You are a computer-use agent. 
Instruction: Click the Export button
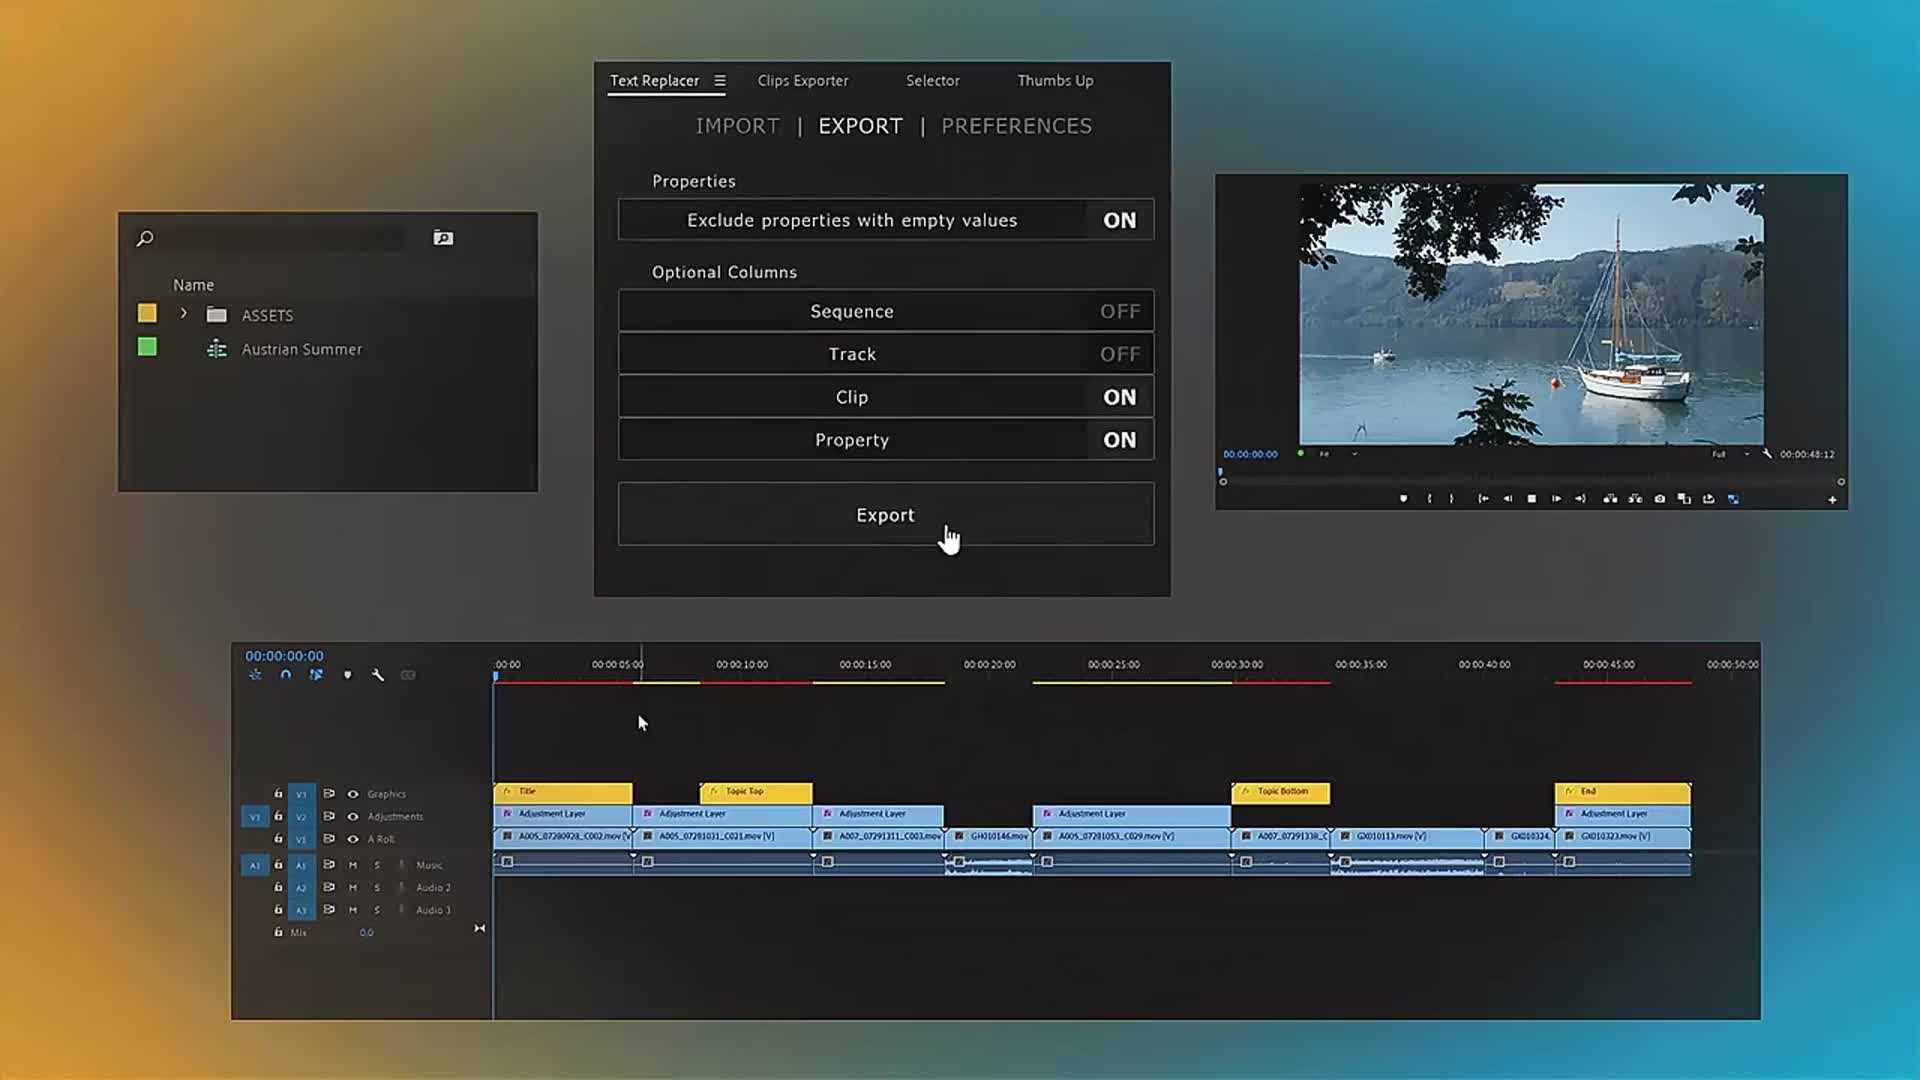(x=885, y=515)
